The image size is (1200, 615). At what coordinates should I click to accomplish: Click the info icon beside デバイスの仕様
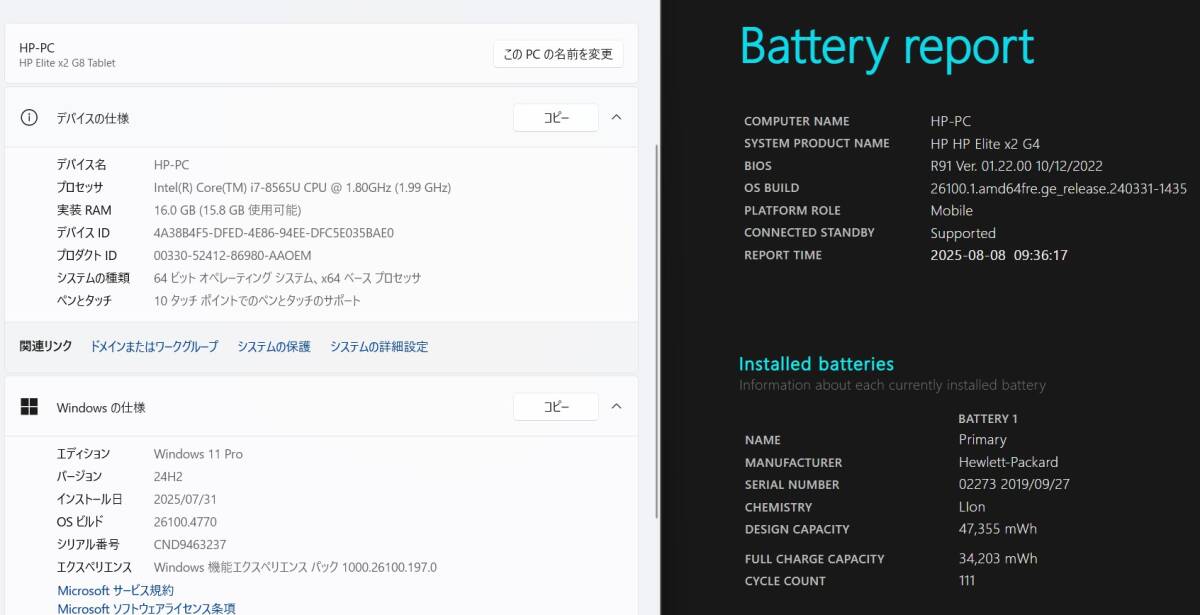coord(29,117)
